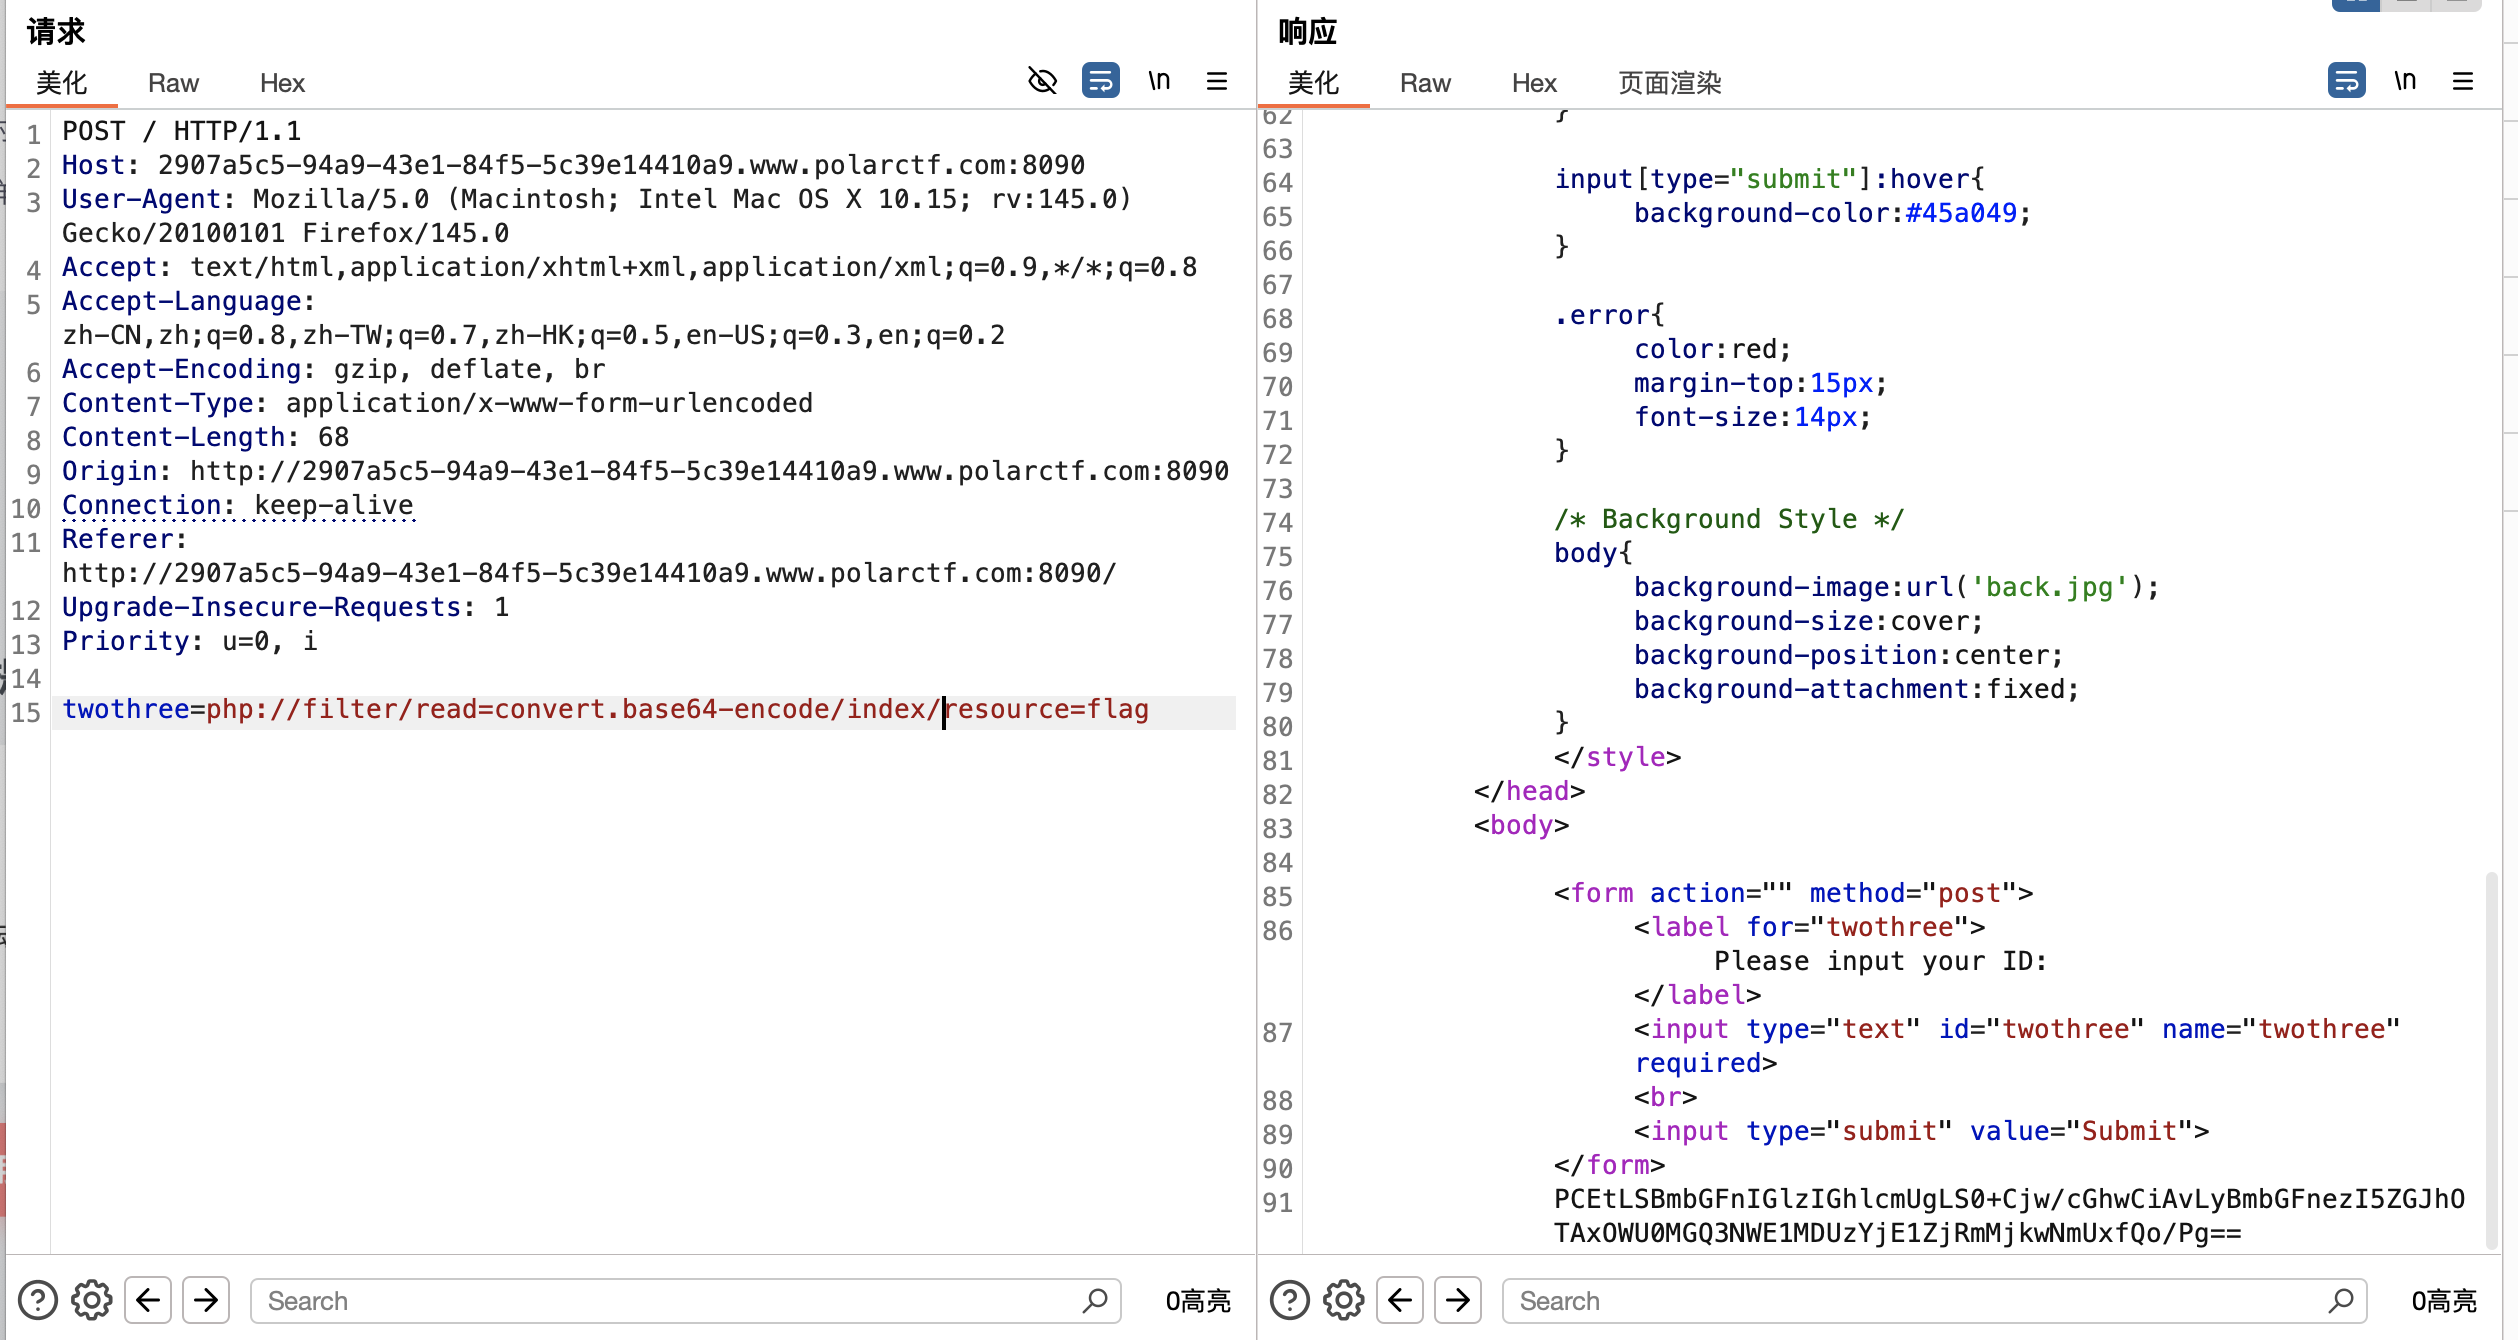Go to previous match in request search

coord(148,1300)
